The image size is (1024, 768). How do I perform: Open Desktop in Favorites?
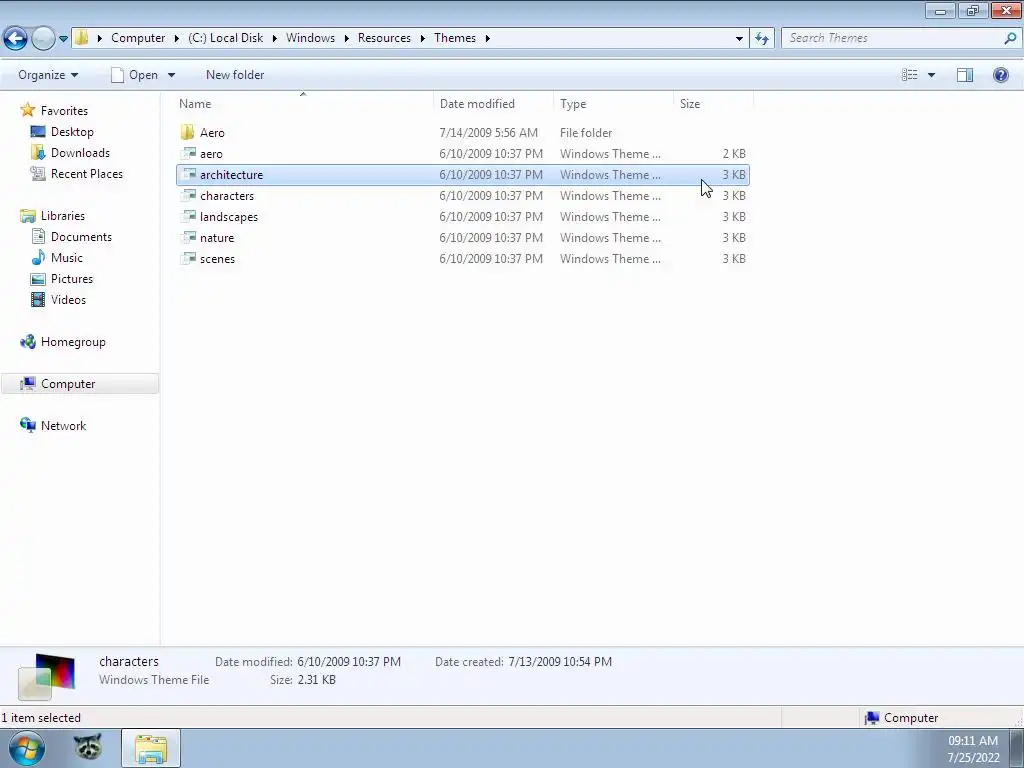[72, 131]
